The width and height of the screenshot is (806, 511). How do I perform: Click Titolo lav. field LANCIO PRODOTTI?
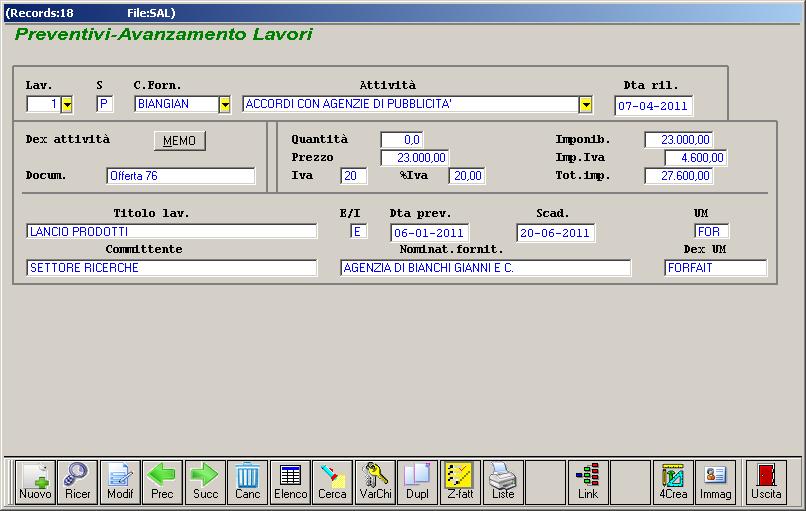coord(172,231)
